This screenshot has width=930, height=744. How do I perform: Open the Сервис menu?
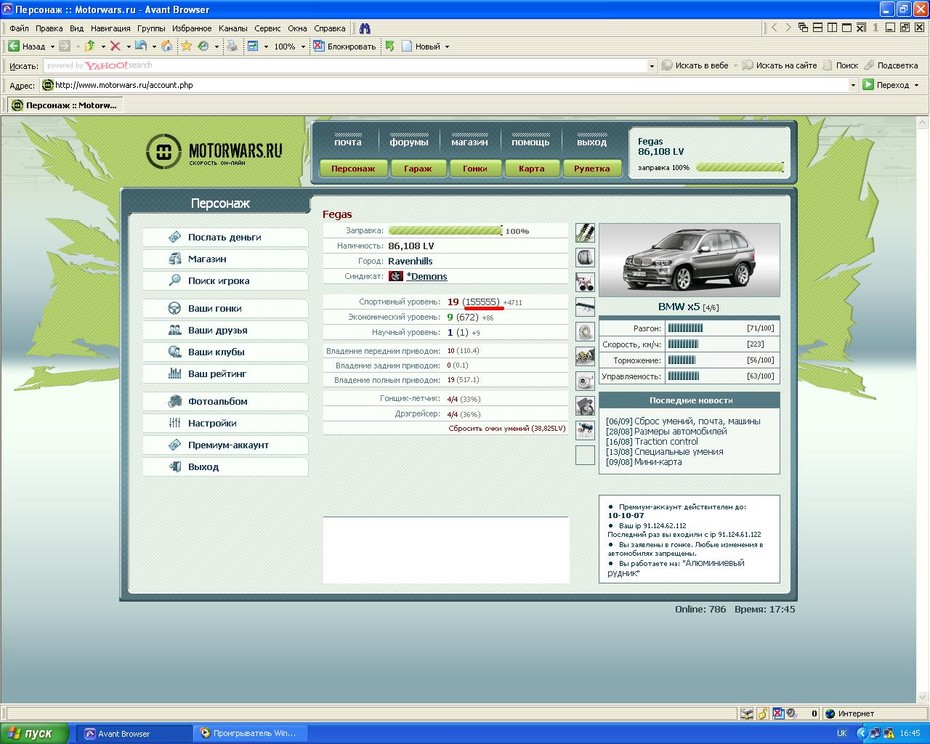pos(267,28)
